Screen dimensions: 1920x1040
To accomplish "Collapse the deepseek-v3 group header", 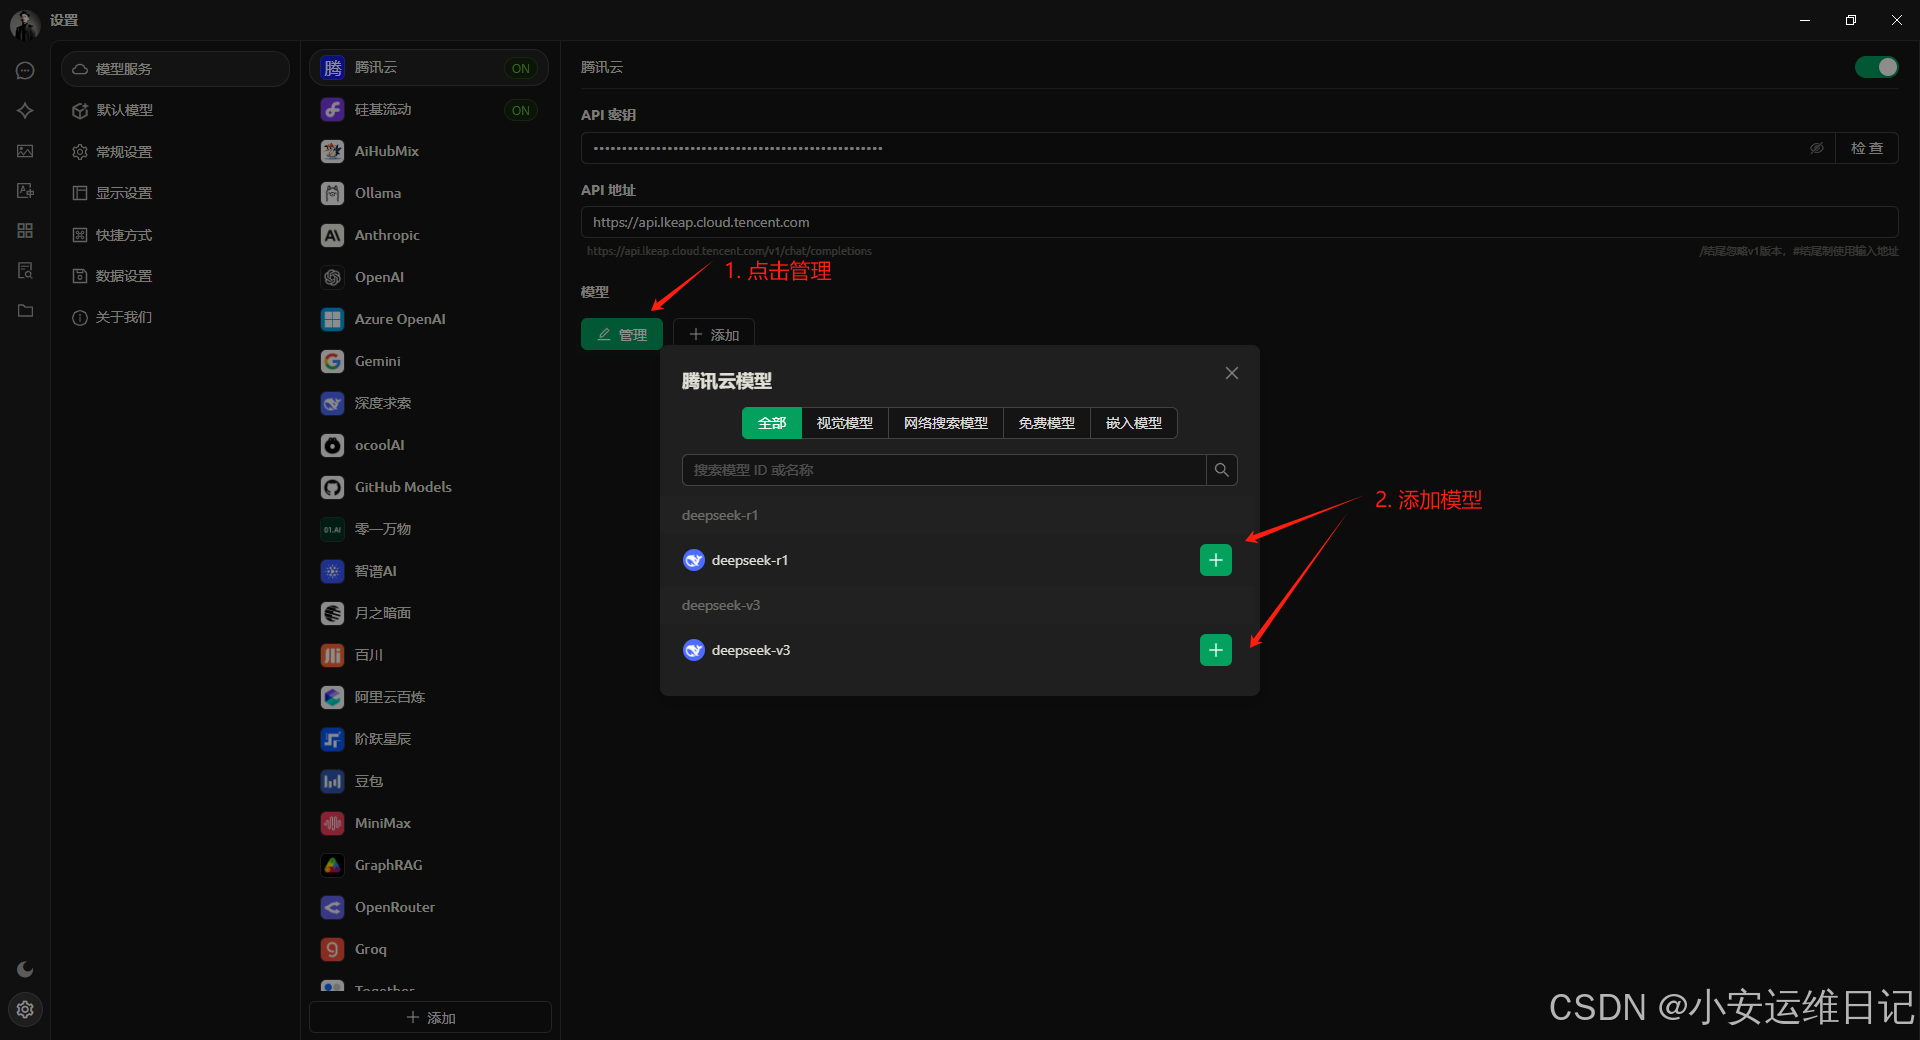I will click(x=959, y=605).
